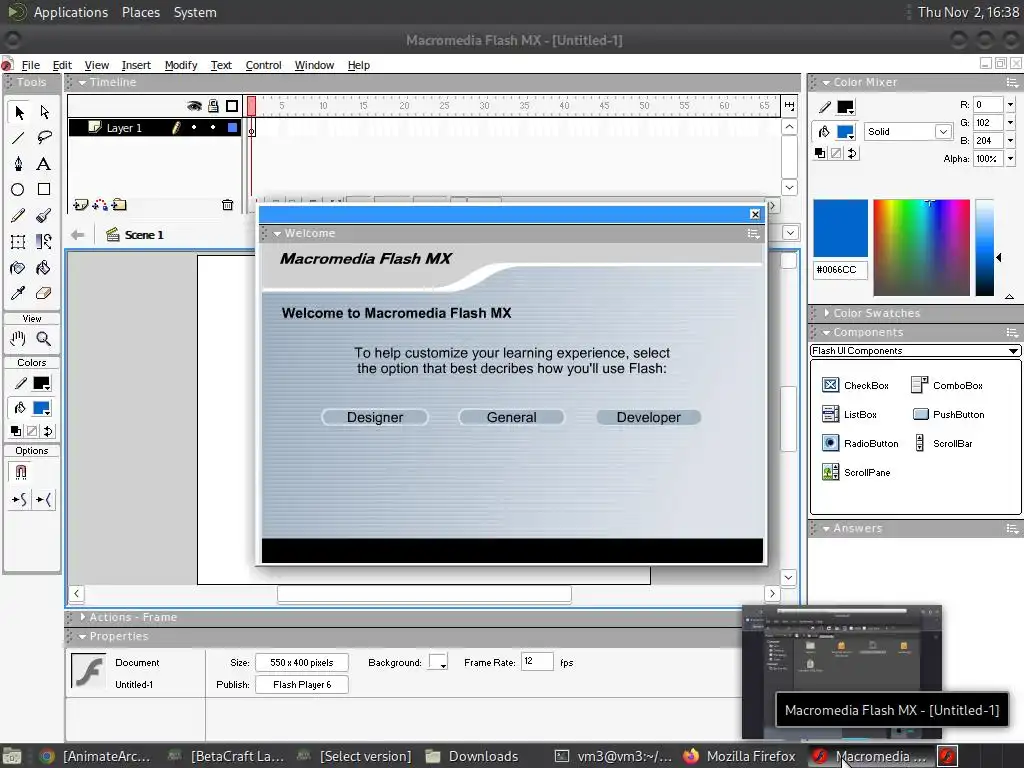Toggle show all layers as outlines
Screen dimensions: 1024x768
tap(232, 106)
